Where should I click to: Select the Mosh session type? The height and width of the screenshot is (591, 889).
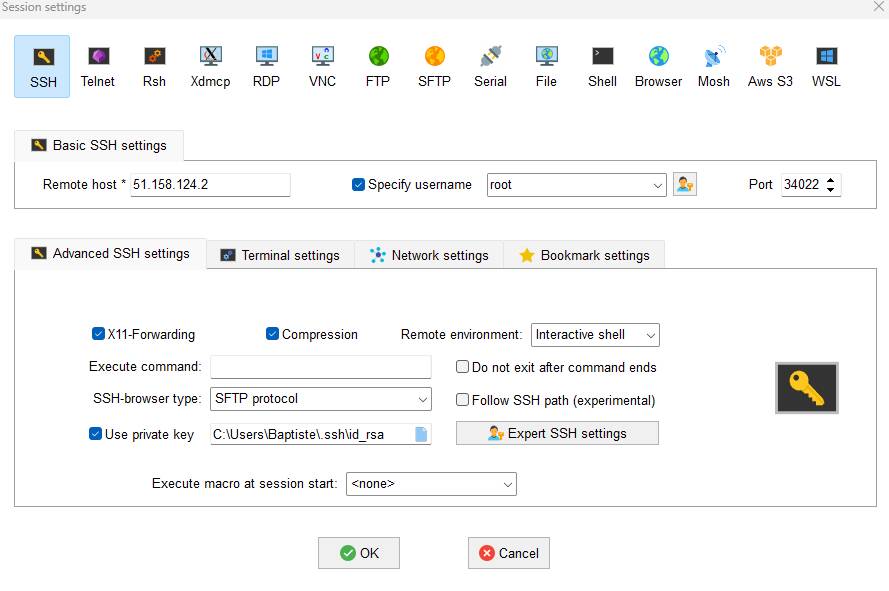714,66
